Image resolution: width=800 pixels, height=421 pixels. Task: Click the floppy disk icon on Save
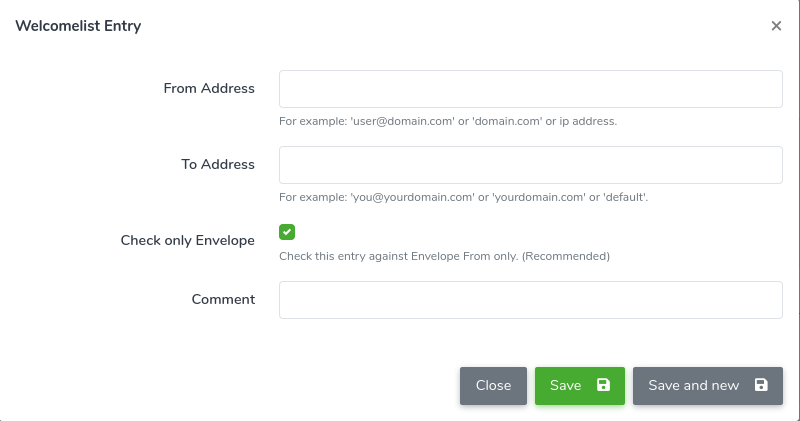coord(603,385)
